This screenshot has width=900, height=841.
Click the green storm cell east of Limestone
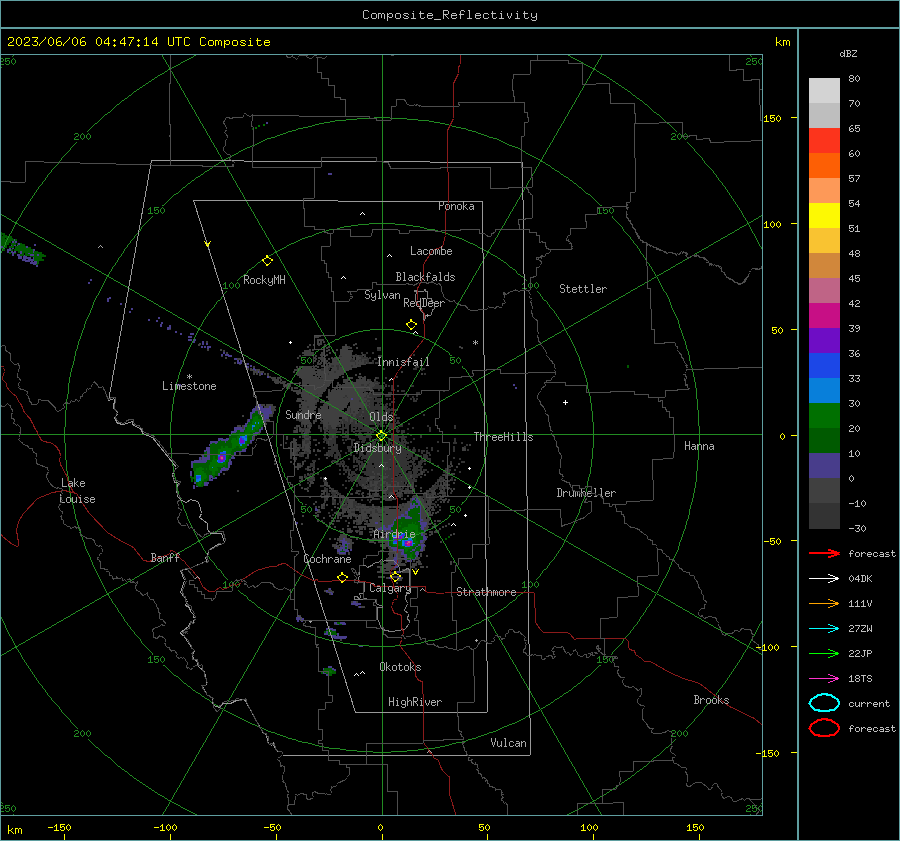[231, 447]
